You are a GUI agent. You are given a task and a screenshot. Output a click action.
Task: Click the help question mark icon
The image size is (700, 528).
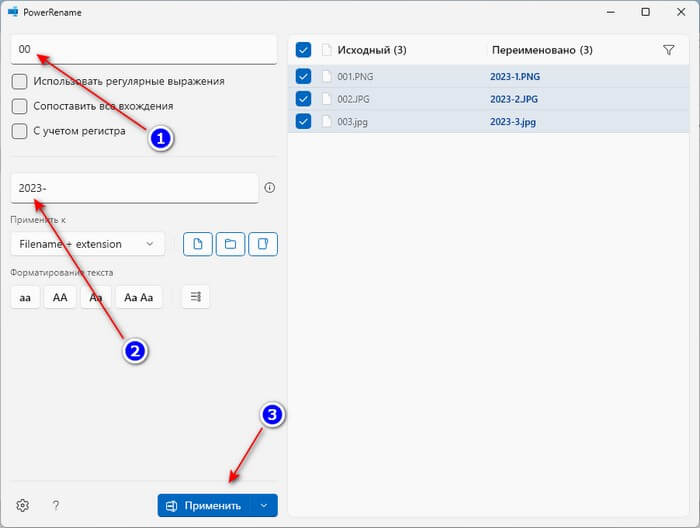(x=56, y=506)
